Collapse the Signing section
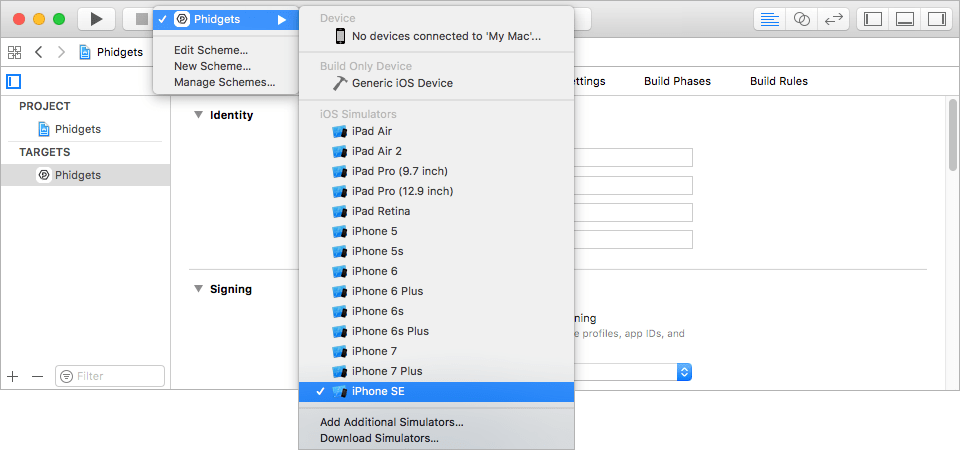 pyautogui.click(x=198, y=289)
